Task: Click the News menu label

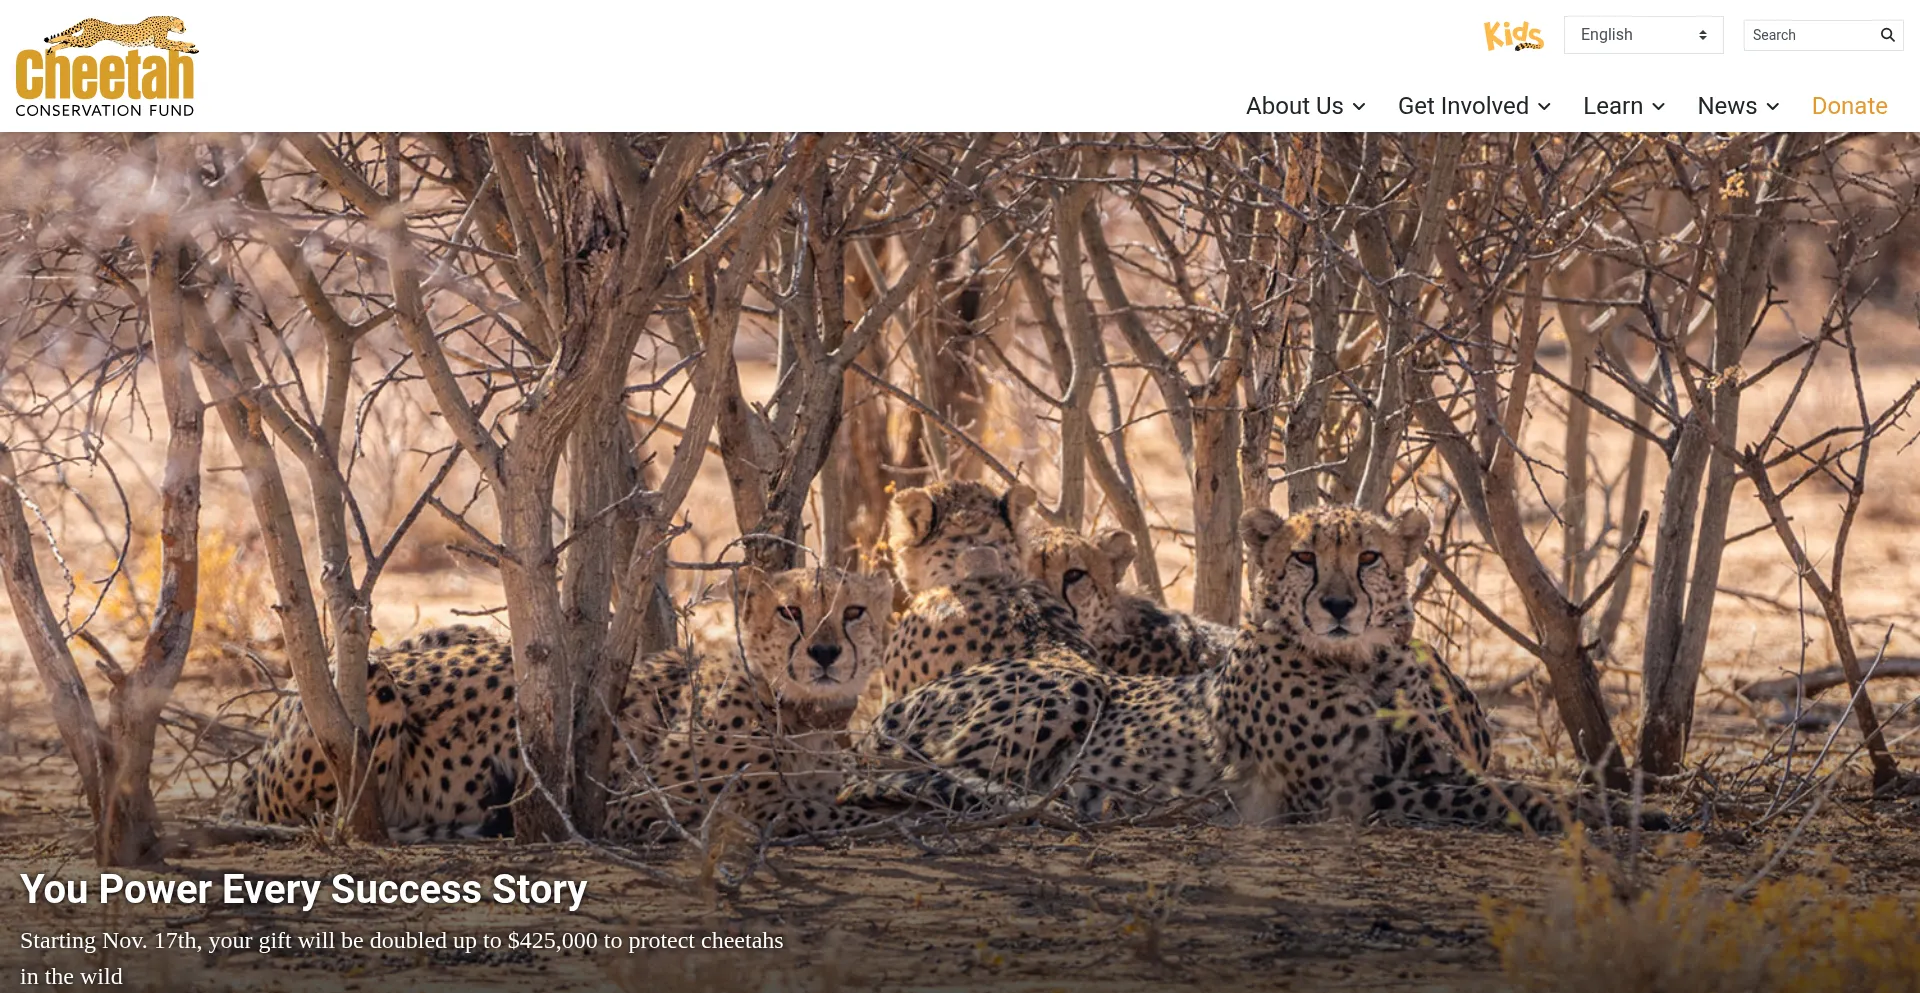Action: [x=1726, y=106]
